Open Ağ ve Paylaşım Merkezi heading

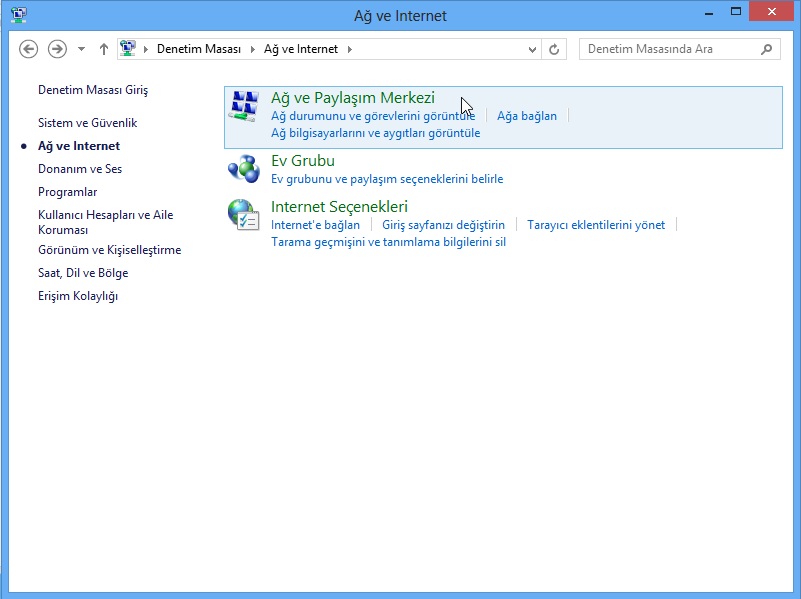click(352, 98)
